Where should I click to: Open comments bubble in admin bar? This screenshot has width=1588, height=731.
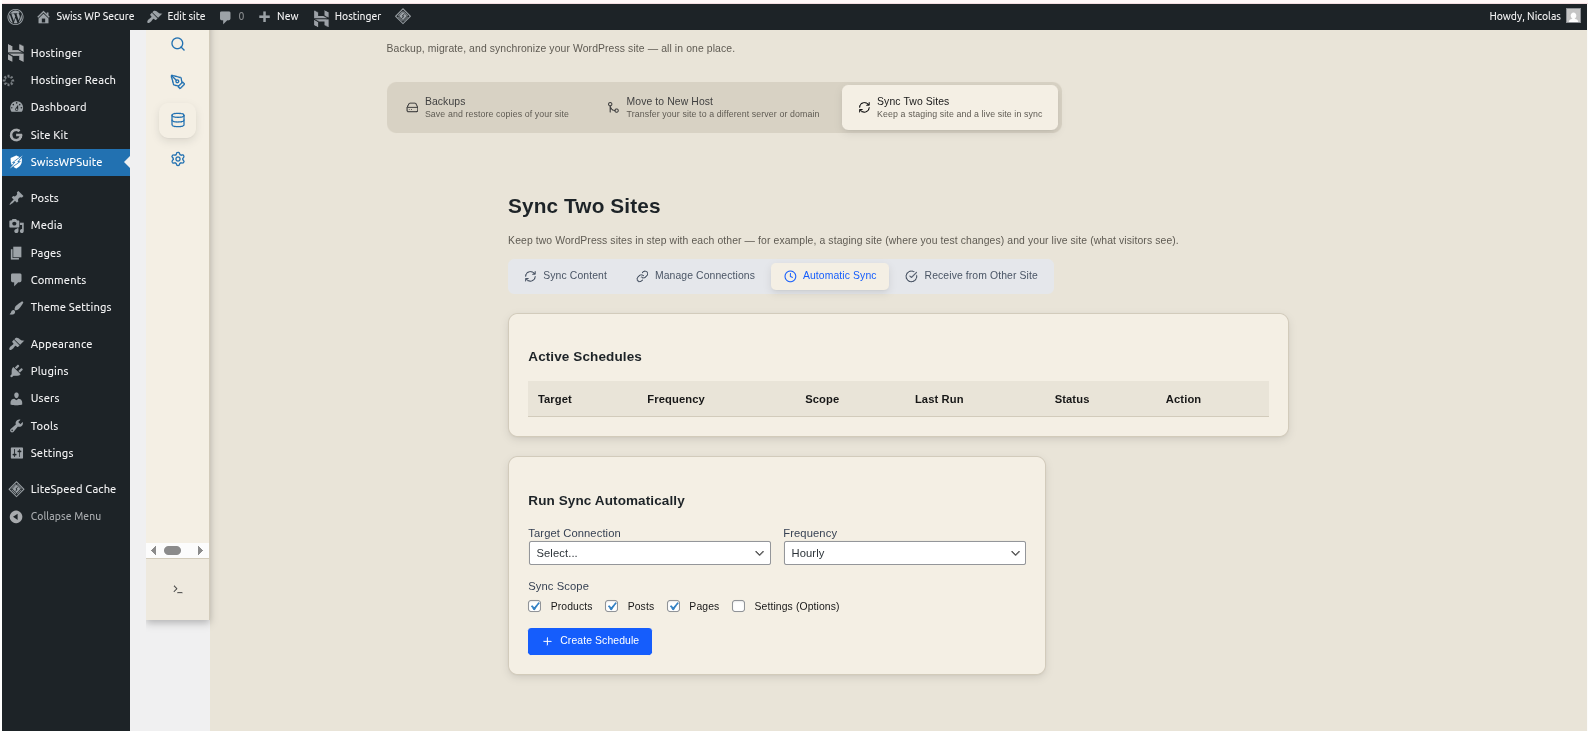click(231, 16)
